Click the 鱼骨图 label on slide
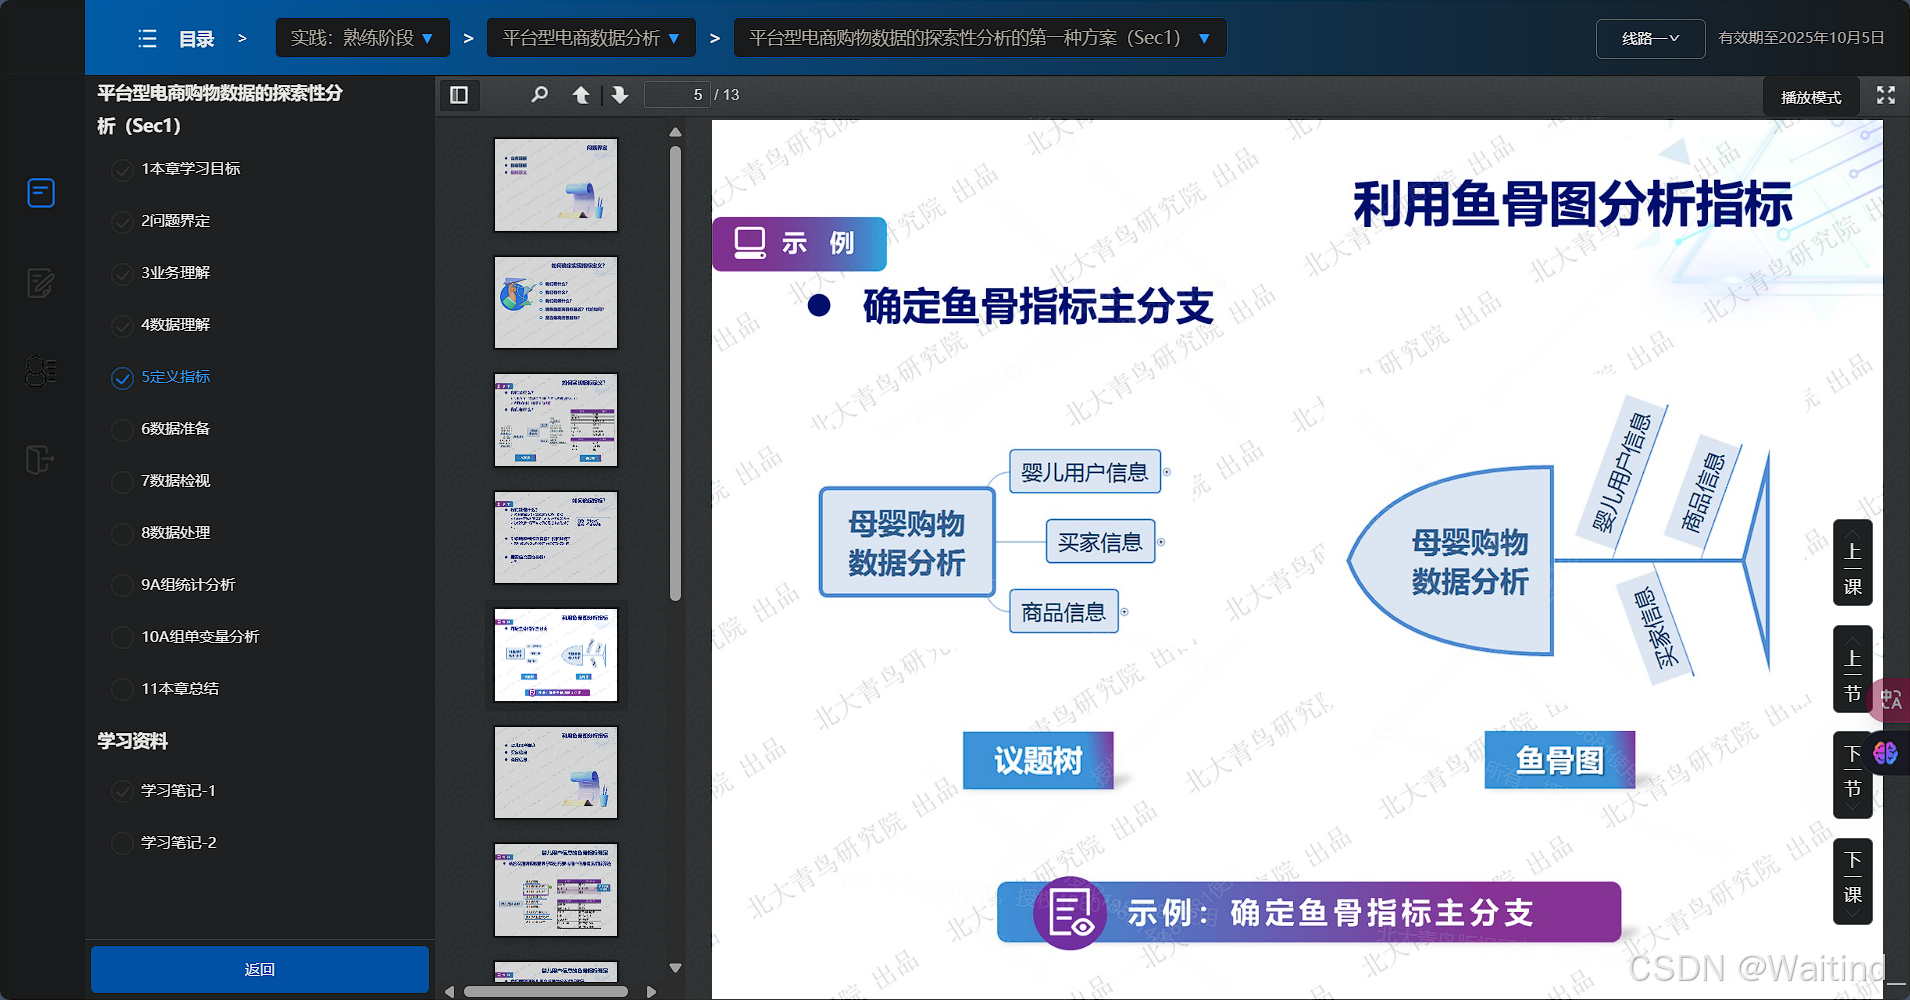 click(x=1560, y=761)
